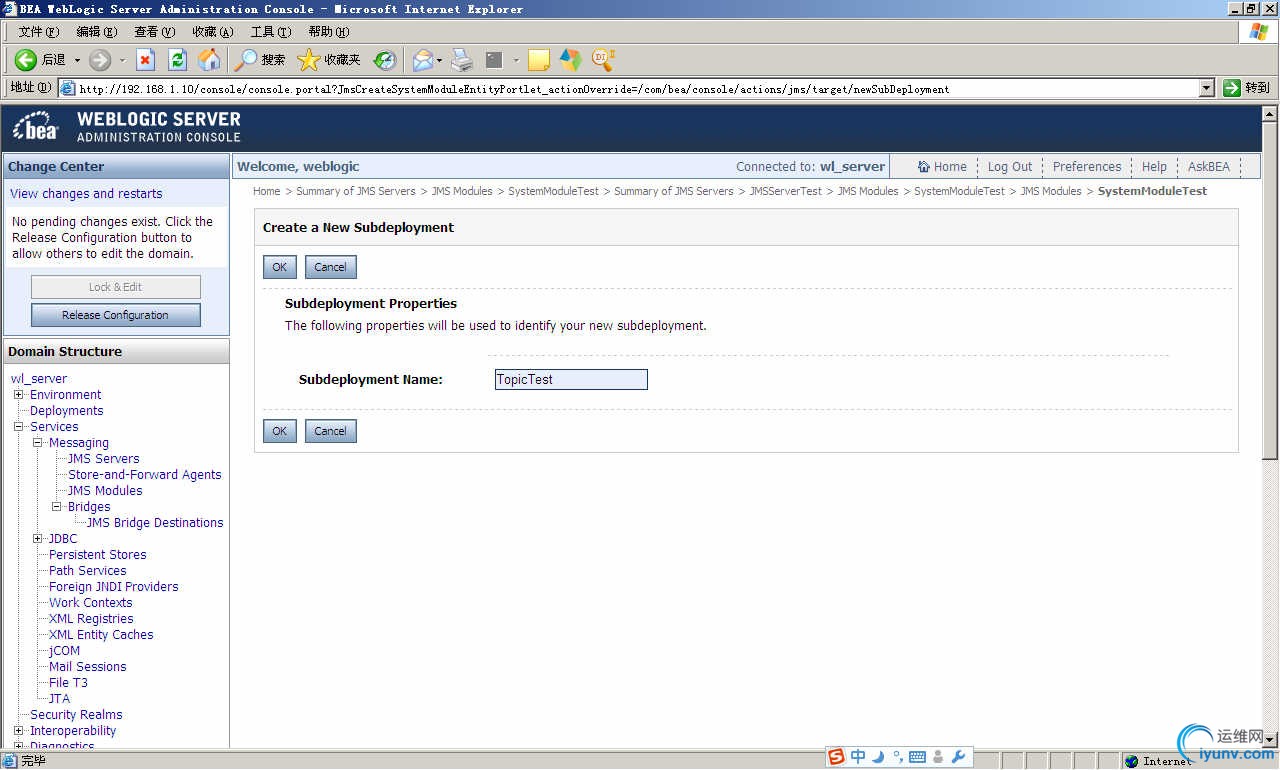Open the 收藏(A) menu
This screenshot has width=1280, height=770.
[x=213, y=32]
